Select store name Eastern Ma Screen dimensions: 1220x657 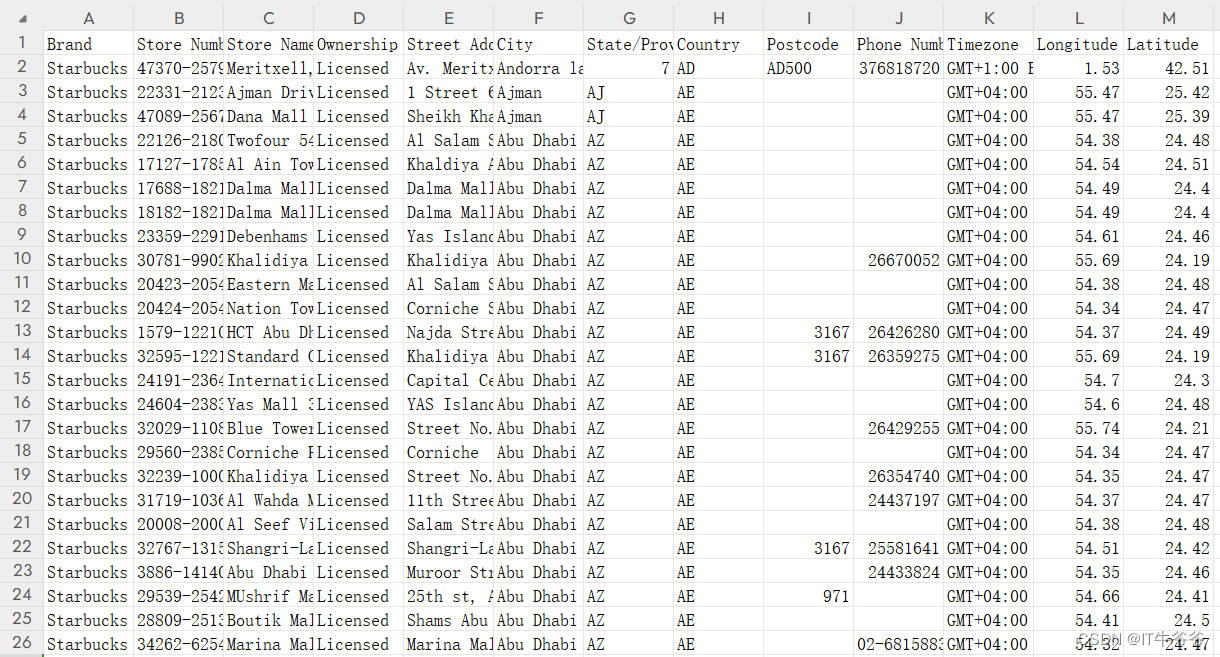[x=268, y=284]
